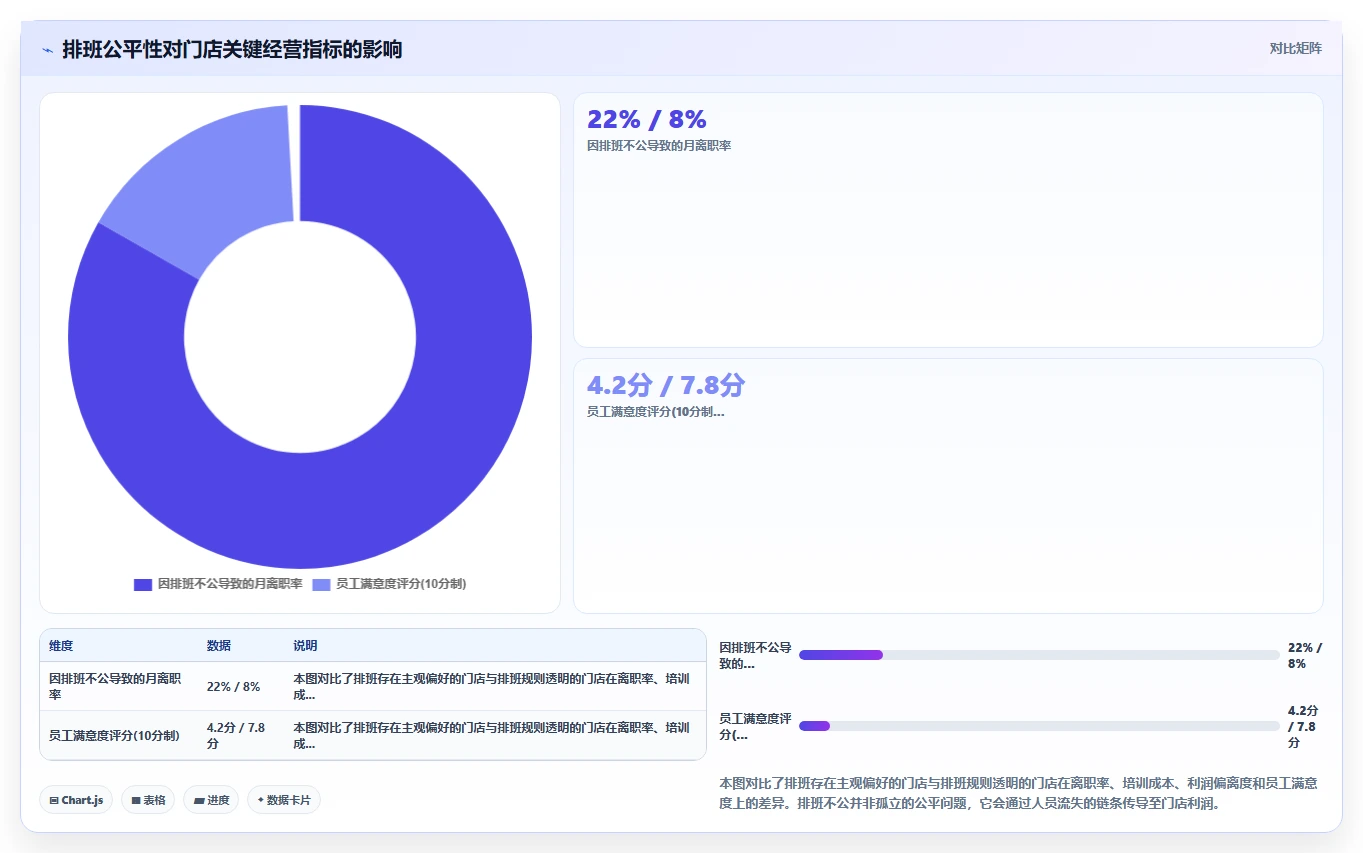The image size is (1363, 853).
Task: Click the 4.2分 / 7.8分 progress value label
Action: tap(1303, 726)
